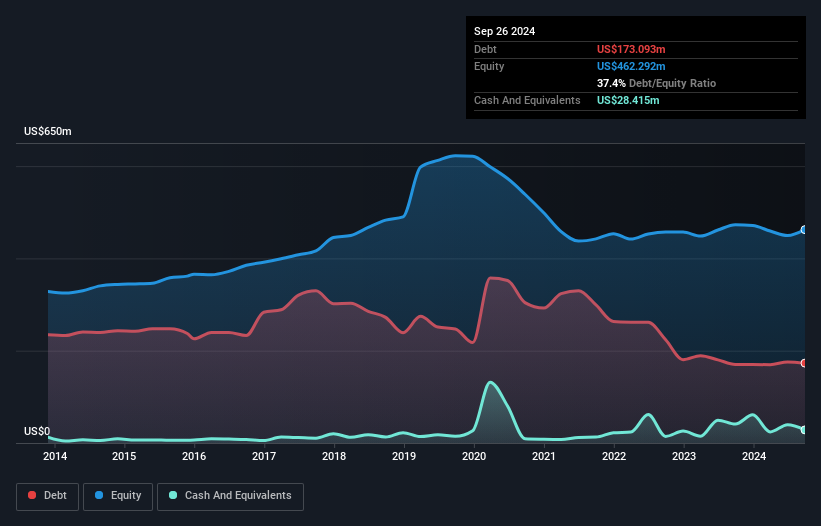Image resolution: width=821 pixels, height=526 pixels.
Task: Click the US$173.093m debt value
Action: [631, 49]
